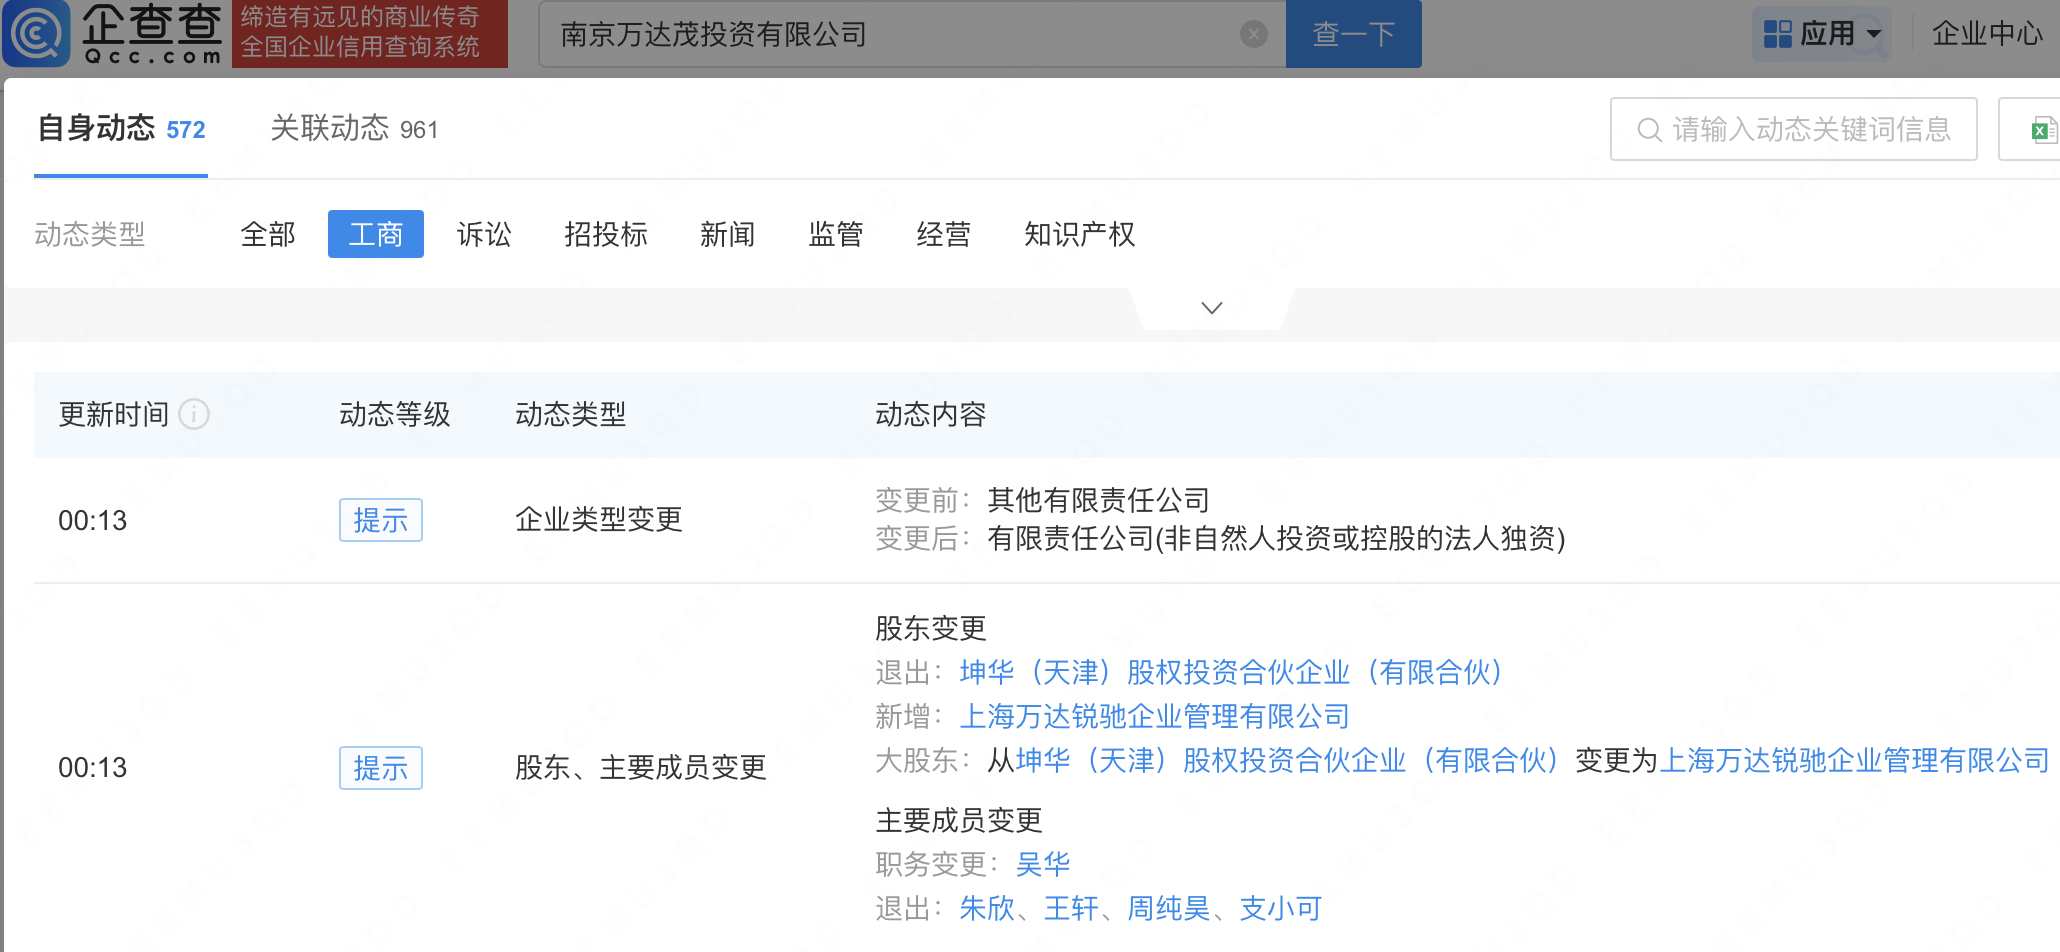Select the 监管 filter

pyautogui.click(x=836, y=234)
